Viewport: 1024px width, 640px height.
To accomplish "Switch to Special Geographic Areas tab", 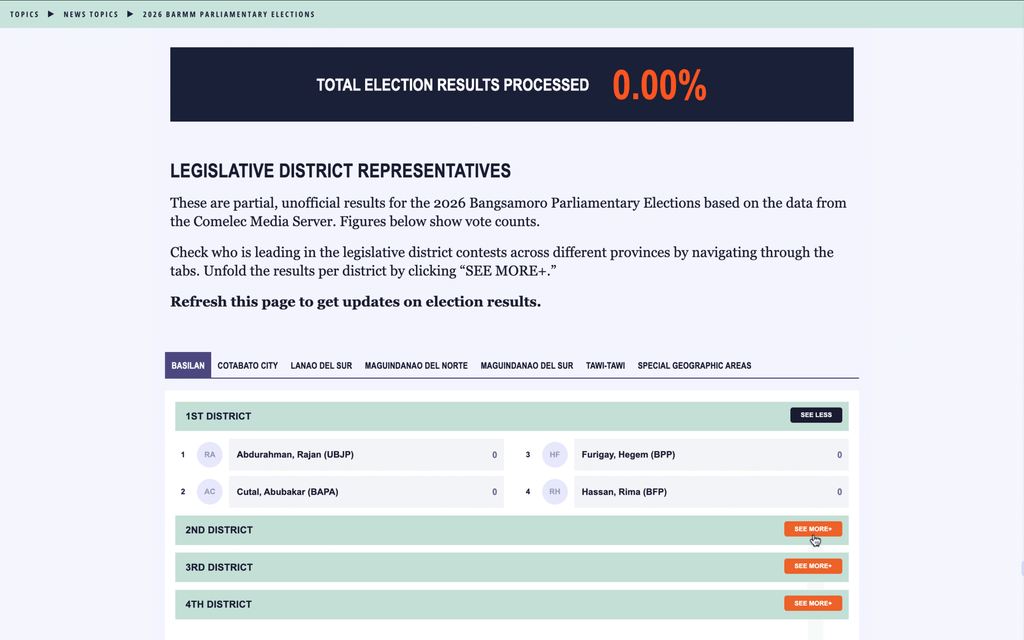I will pos(694,366).
